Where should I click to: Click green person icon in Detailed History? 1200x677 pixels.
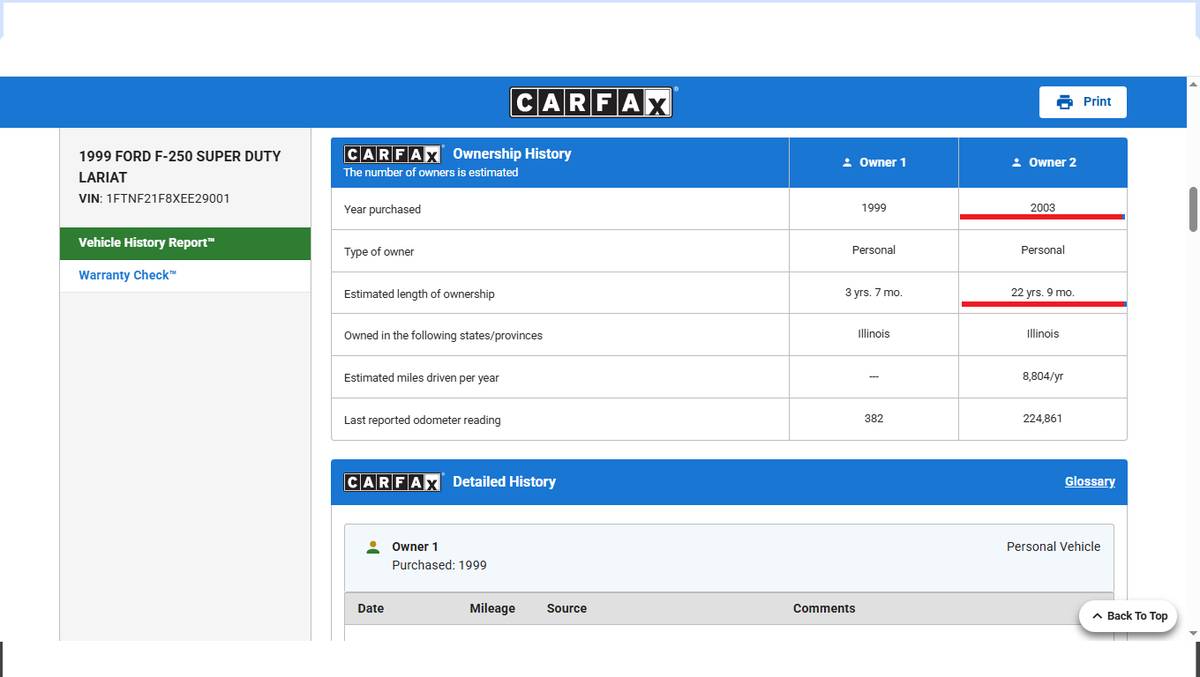point(373,547)
